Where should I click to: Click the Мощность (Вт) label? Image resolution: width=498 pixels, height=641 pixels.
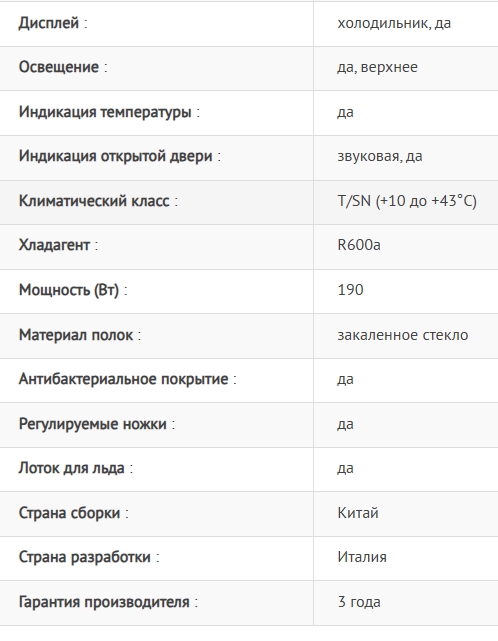pos(73,290)
